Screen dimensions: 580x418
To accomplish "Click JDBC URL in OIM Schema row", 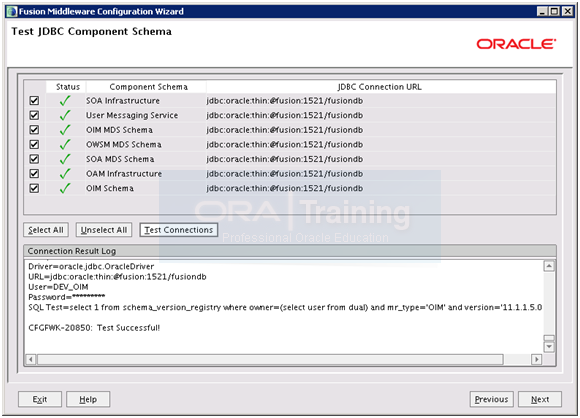I will coord(284,188).
